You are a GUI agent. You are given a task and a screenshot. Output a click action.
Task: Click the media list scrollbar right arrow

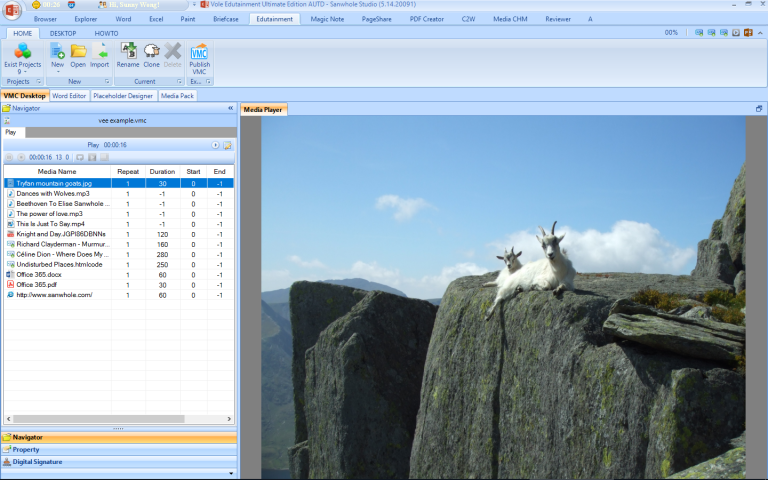tap(229, 419)
